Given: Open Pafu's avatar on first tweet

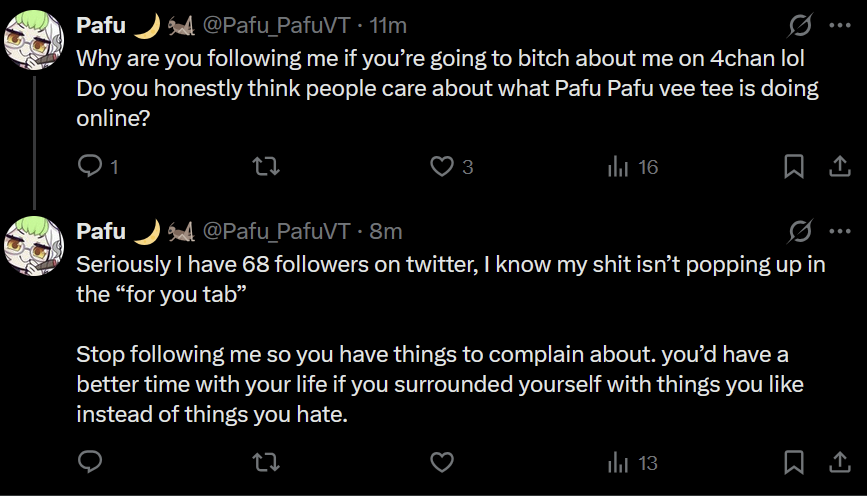Looking at the screenshot, I should pos(36,39).
